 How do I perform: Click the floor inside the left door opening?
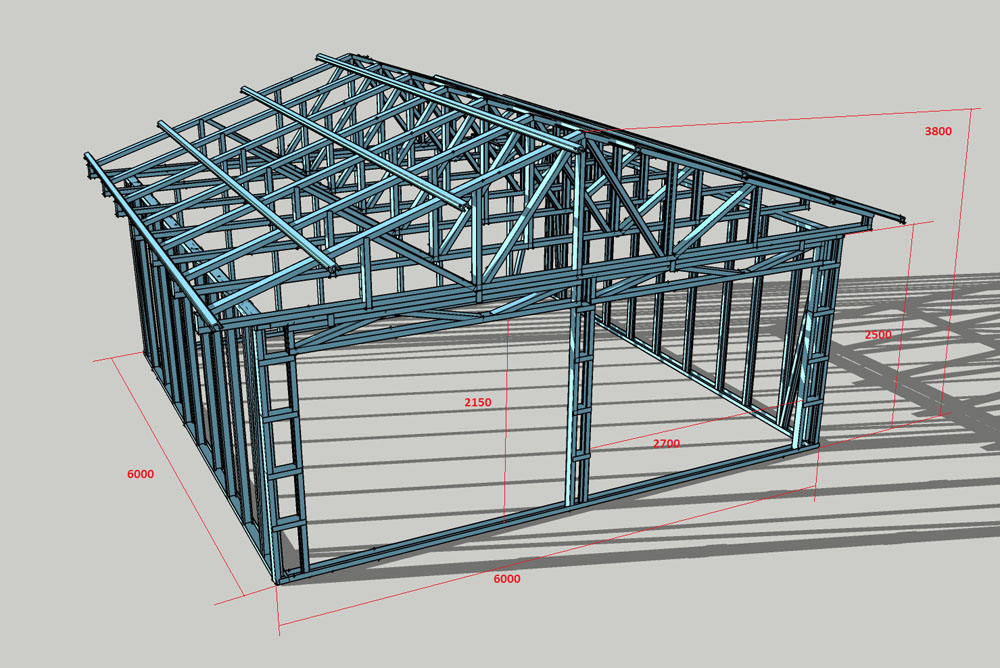click(x=420, y=470)
